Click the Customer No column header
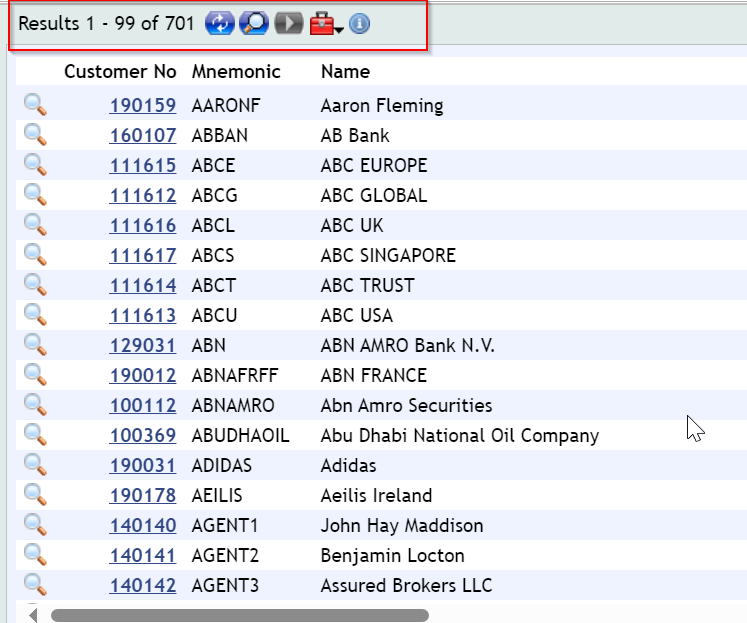The image size is (747, 623). [120, 72]
